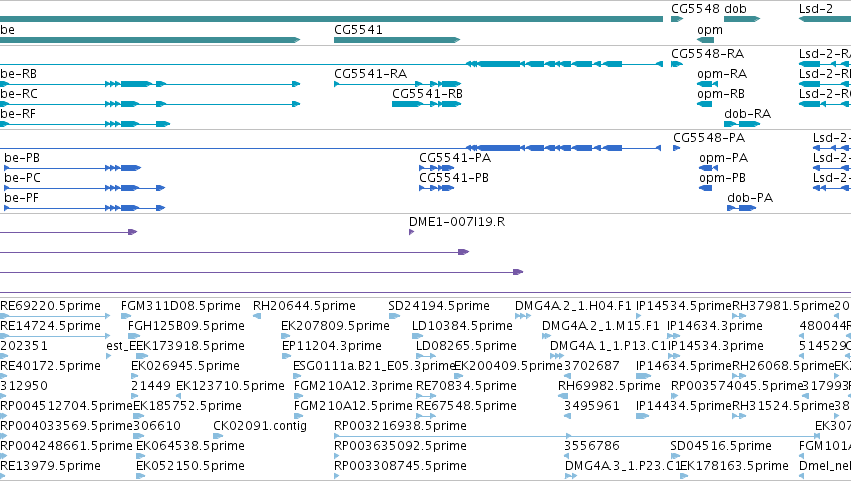The width and height of the screenshot is (851, 481).
Task: Click protein be-PC label
Action: click(22, 178)
